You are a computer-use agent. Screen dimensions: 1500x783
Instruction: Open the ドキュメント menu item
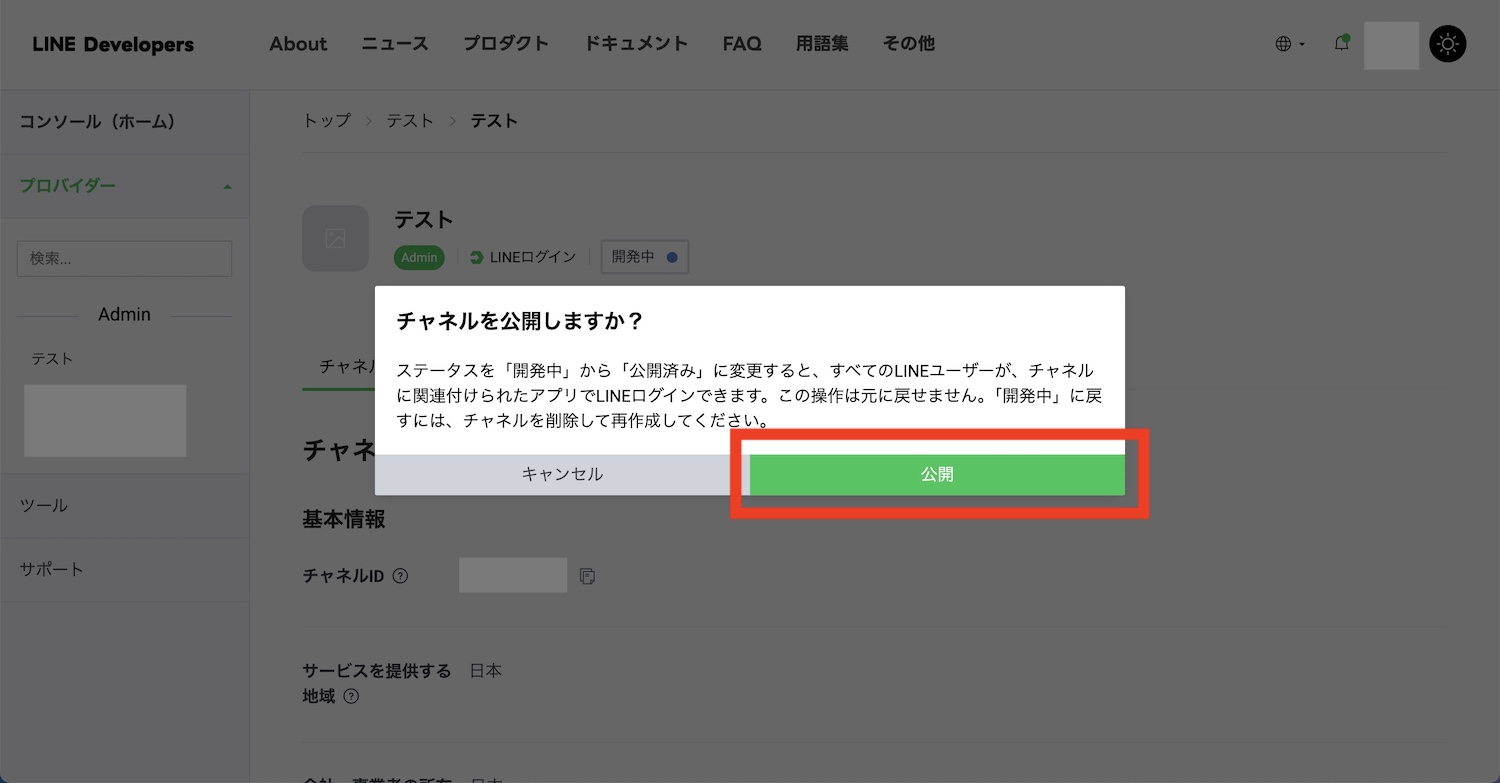pyautogui.click(x=636, y=44)
